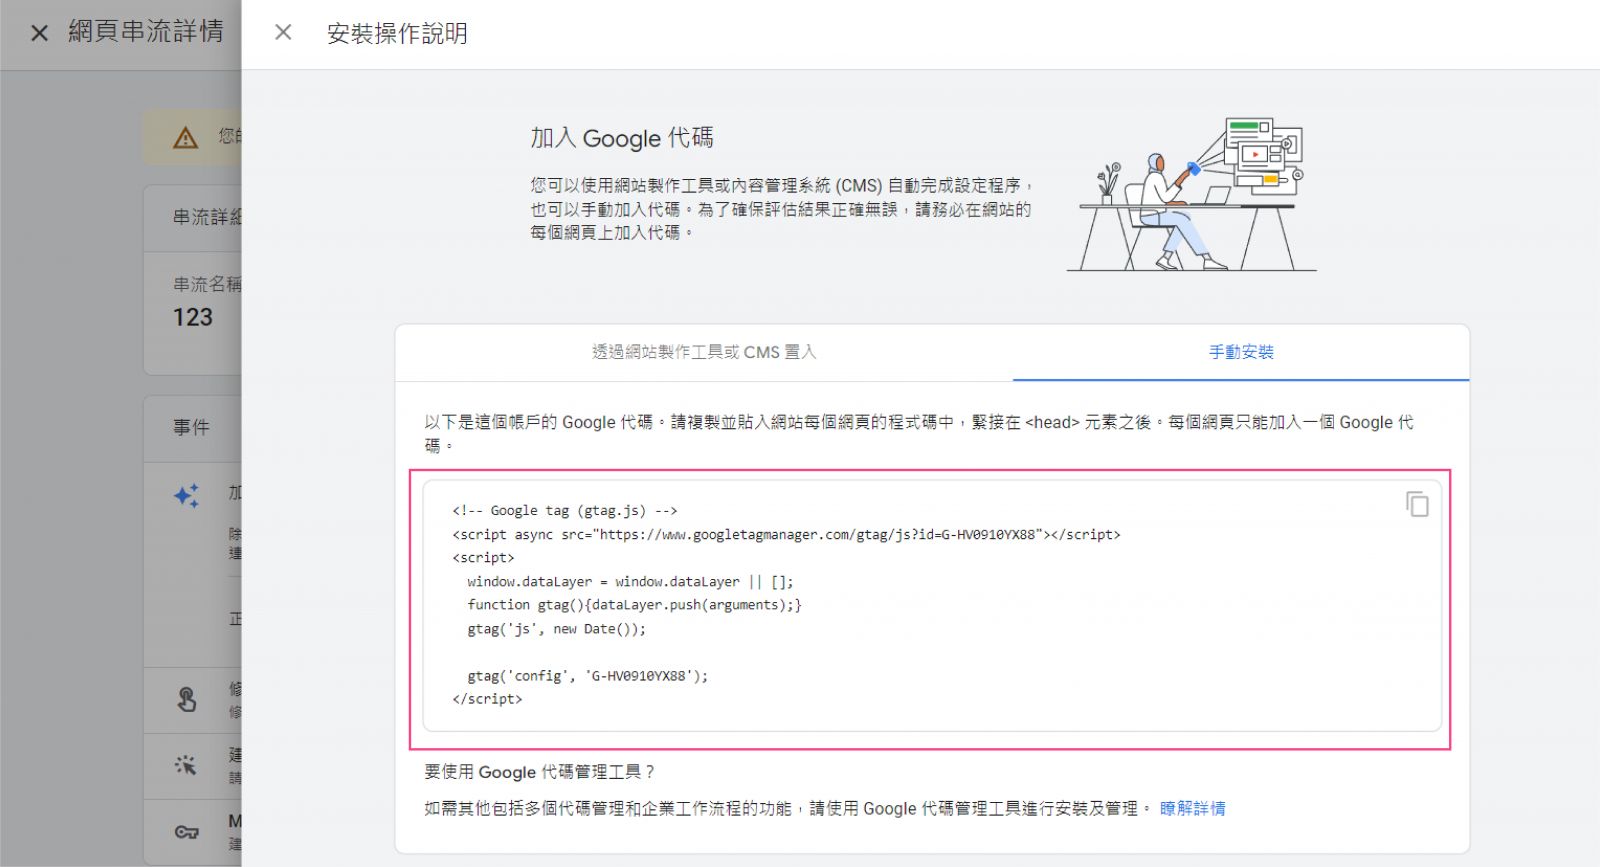Switch to 透過網站製作工具或 CMS 置入 tab
Image resolution: width=1600 pixels, height=867 pixels.
[x=704, y=352]
